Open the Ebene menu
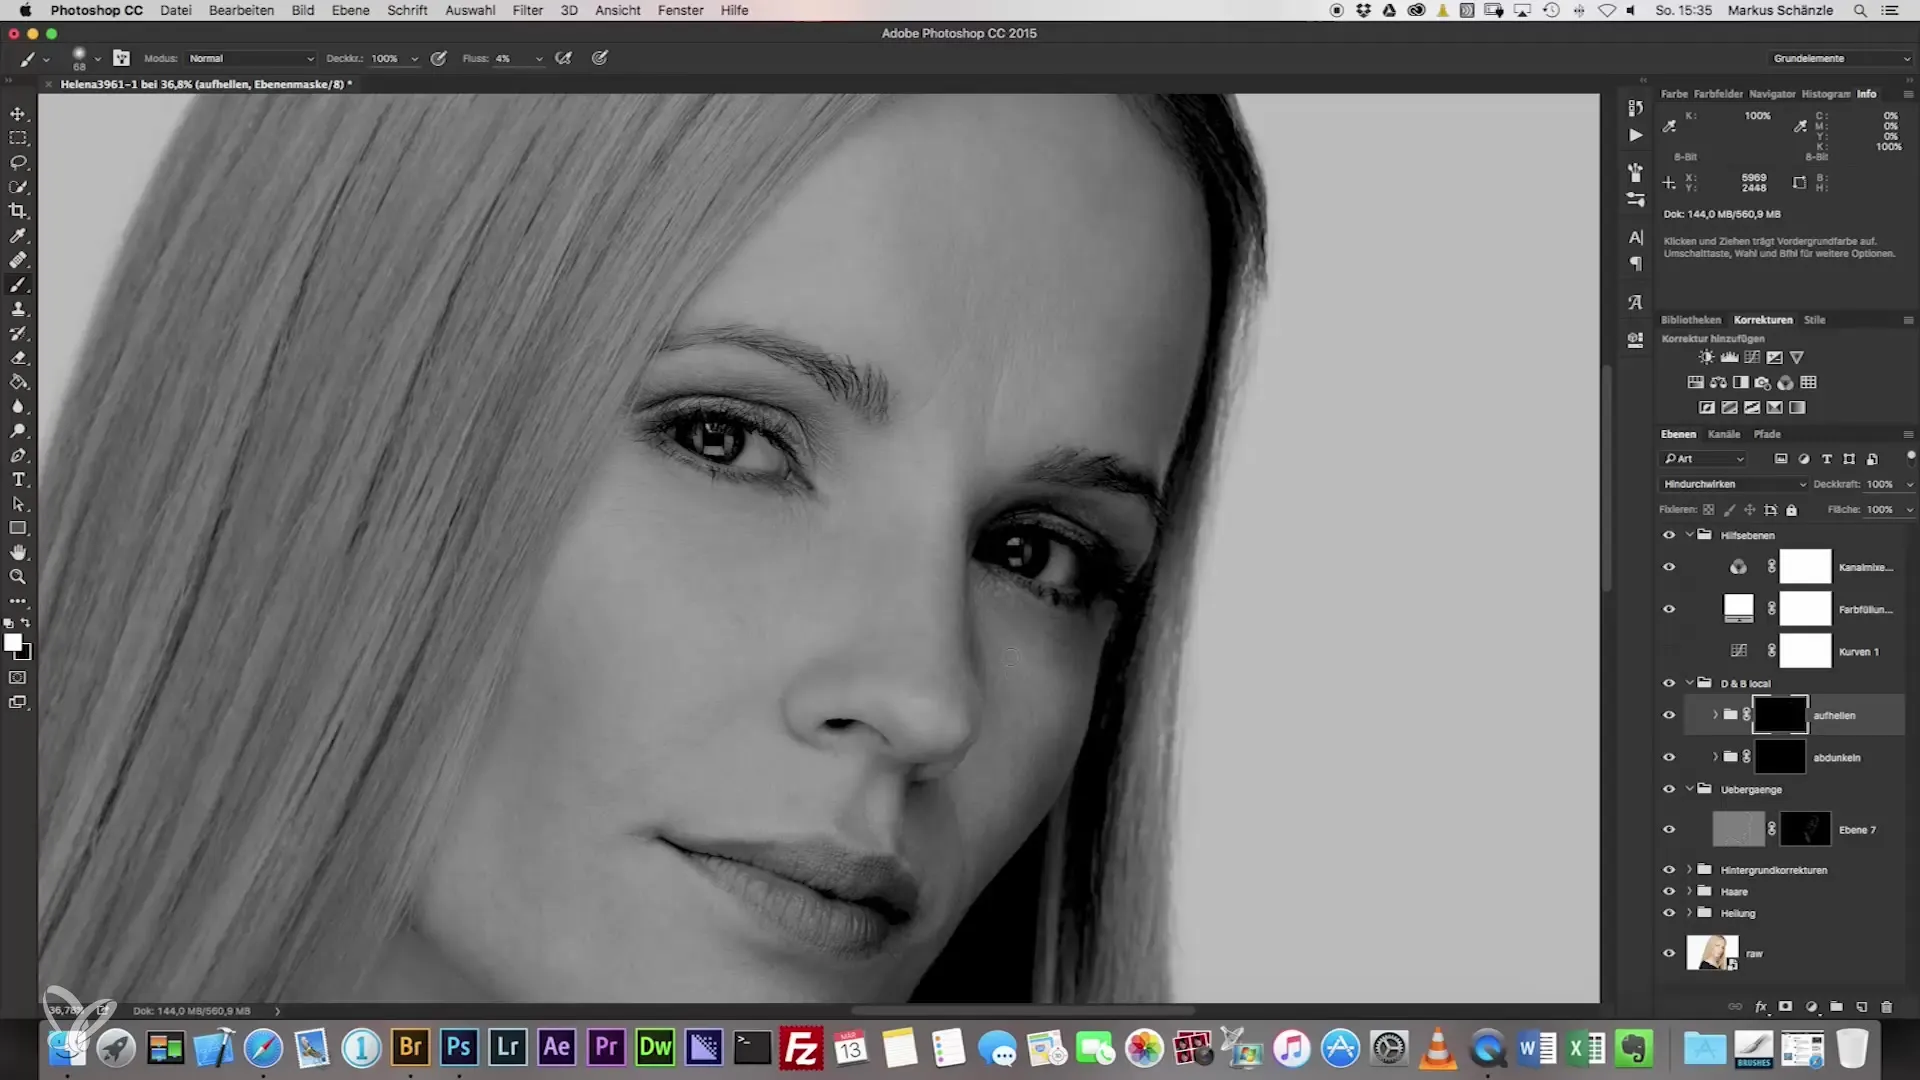 [350, 10]
